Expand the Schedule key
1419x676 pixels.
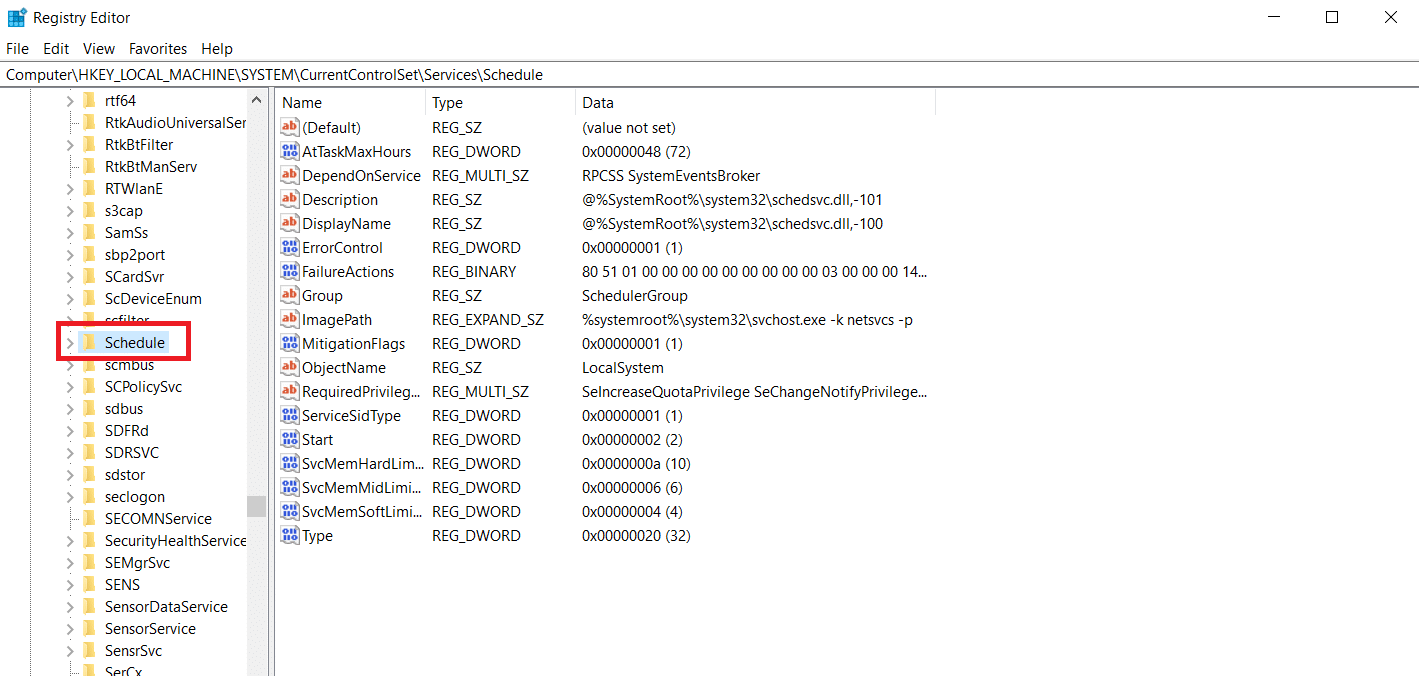pos(70,343)
